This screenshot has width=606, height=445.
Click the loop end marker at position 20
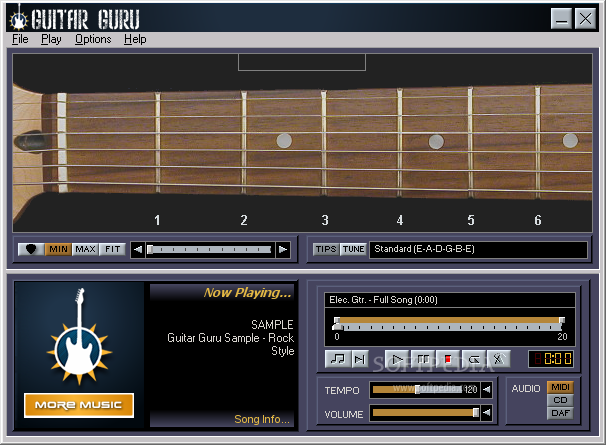tap(562, 320)
